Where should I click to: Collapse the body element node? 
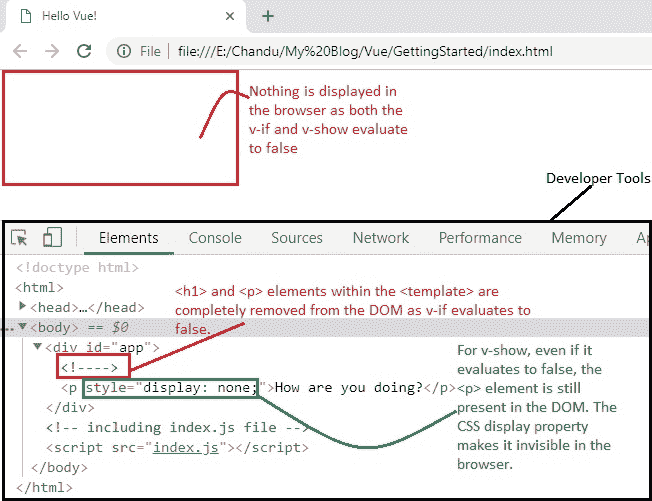coord(23,326)
